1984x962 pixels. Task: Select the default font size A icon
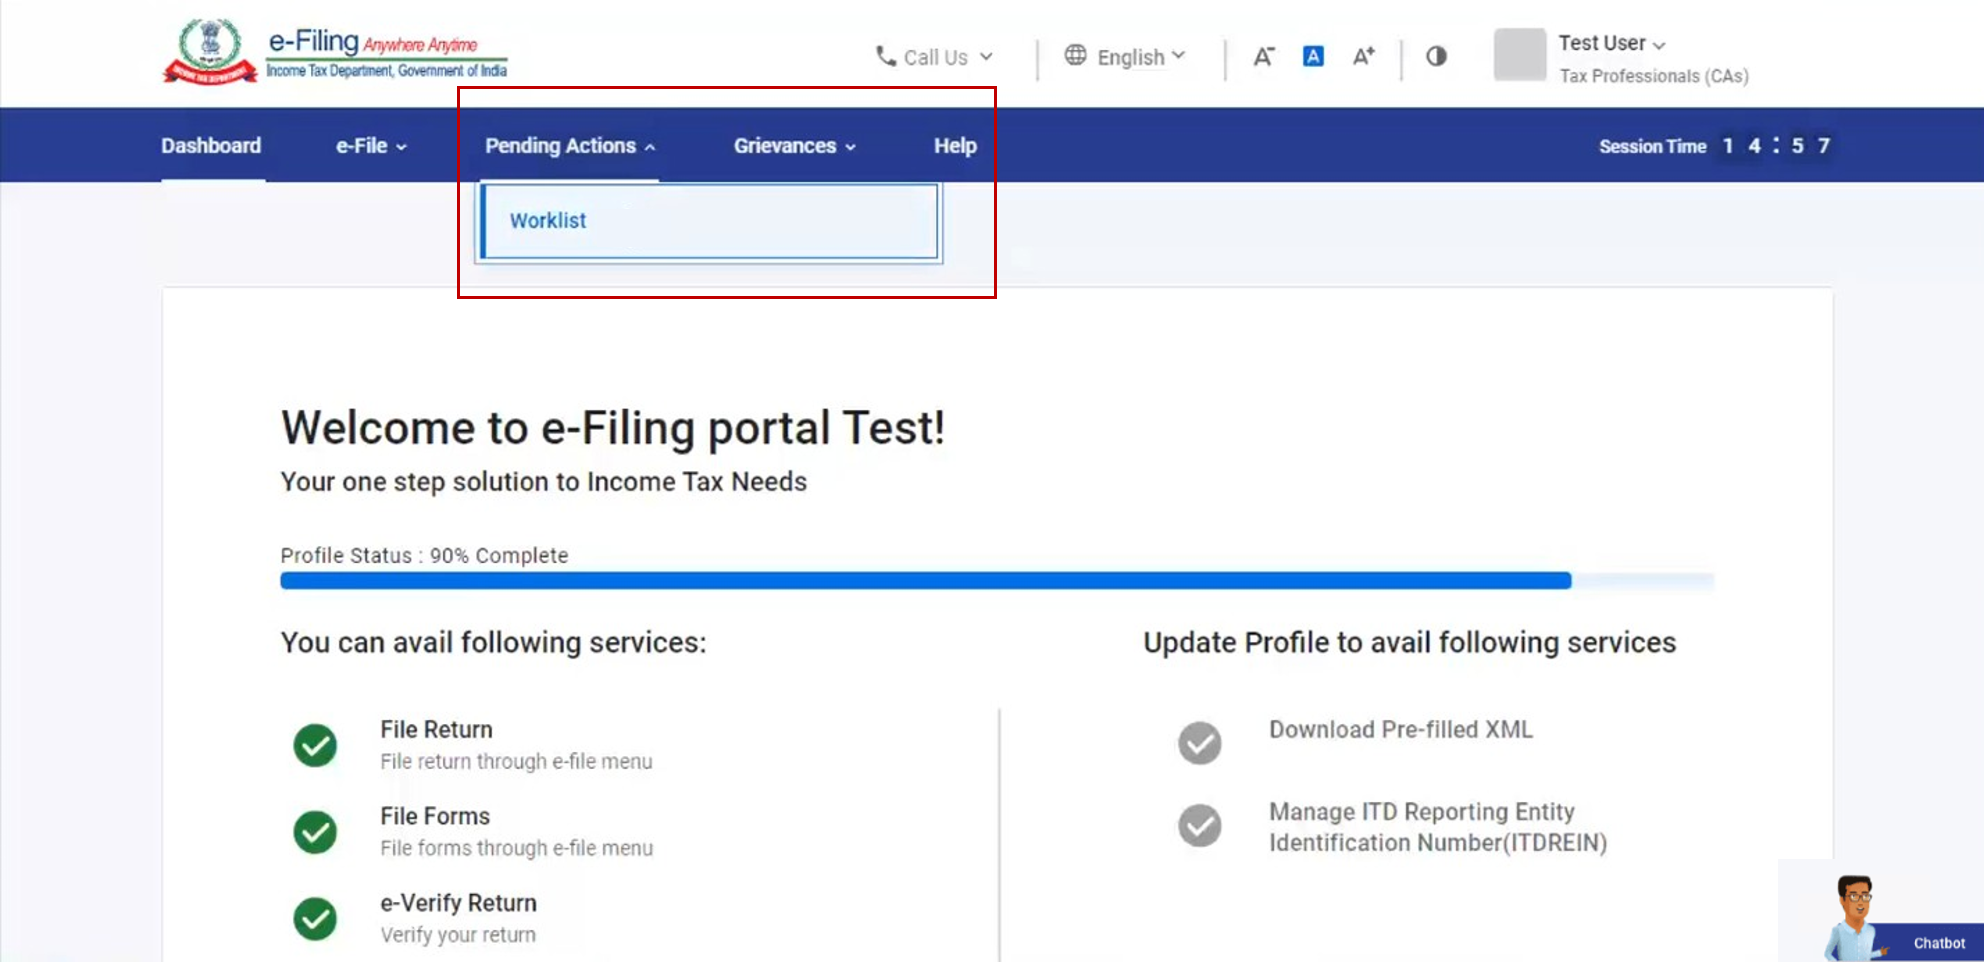(1313, 57)
